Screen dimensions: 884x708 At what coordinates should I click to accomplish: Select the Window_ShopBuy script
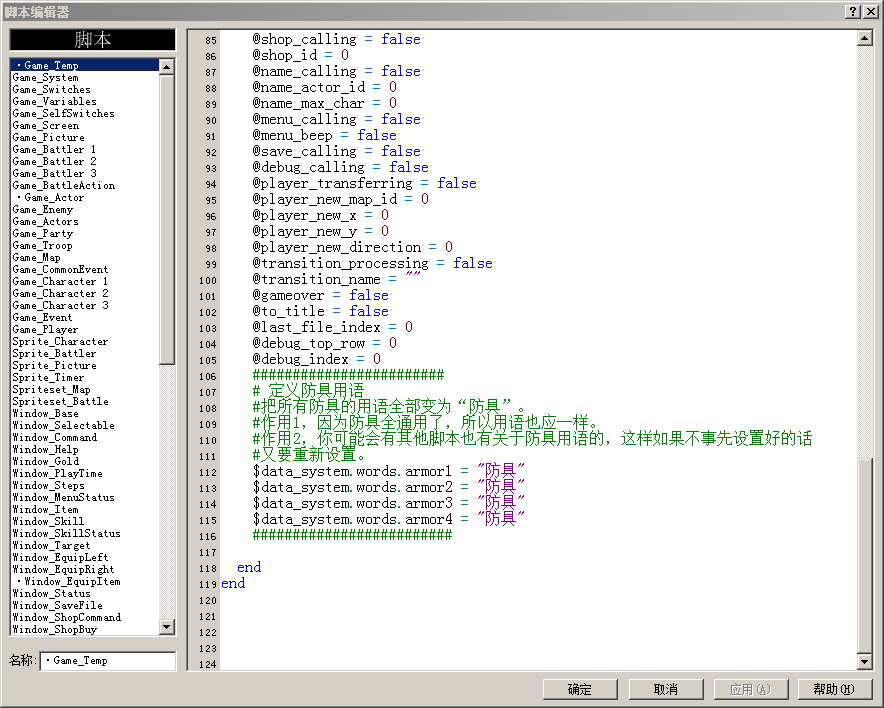pos(85,629)
